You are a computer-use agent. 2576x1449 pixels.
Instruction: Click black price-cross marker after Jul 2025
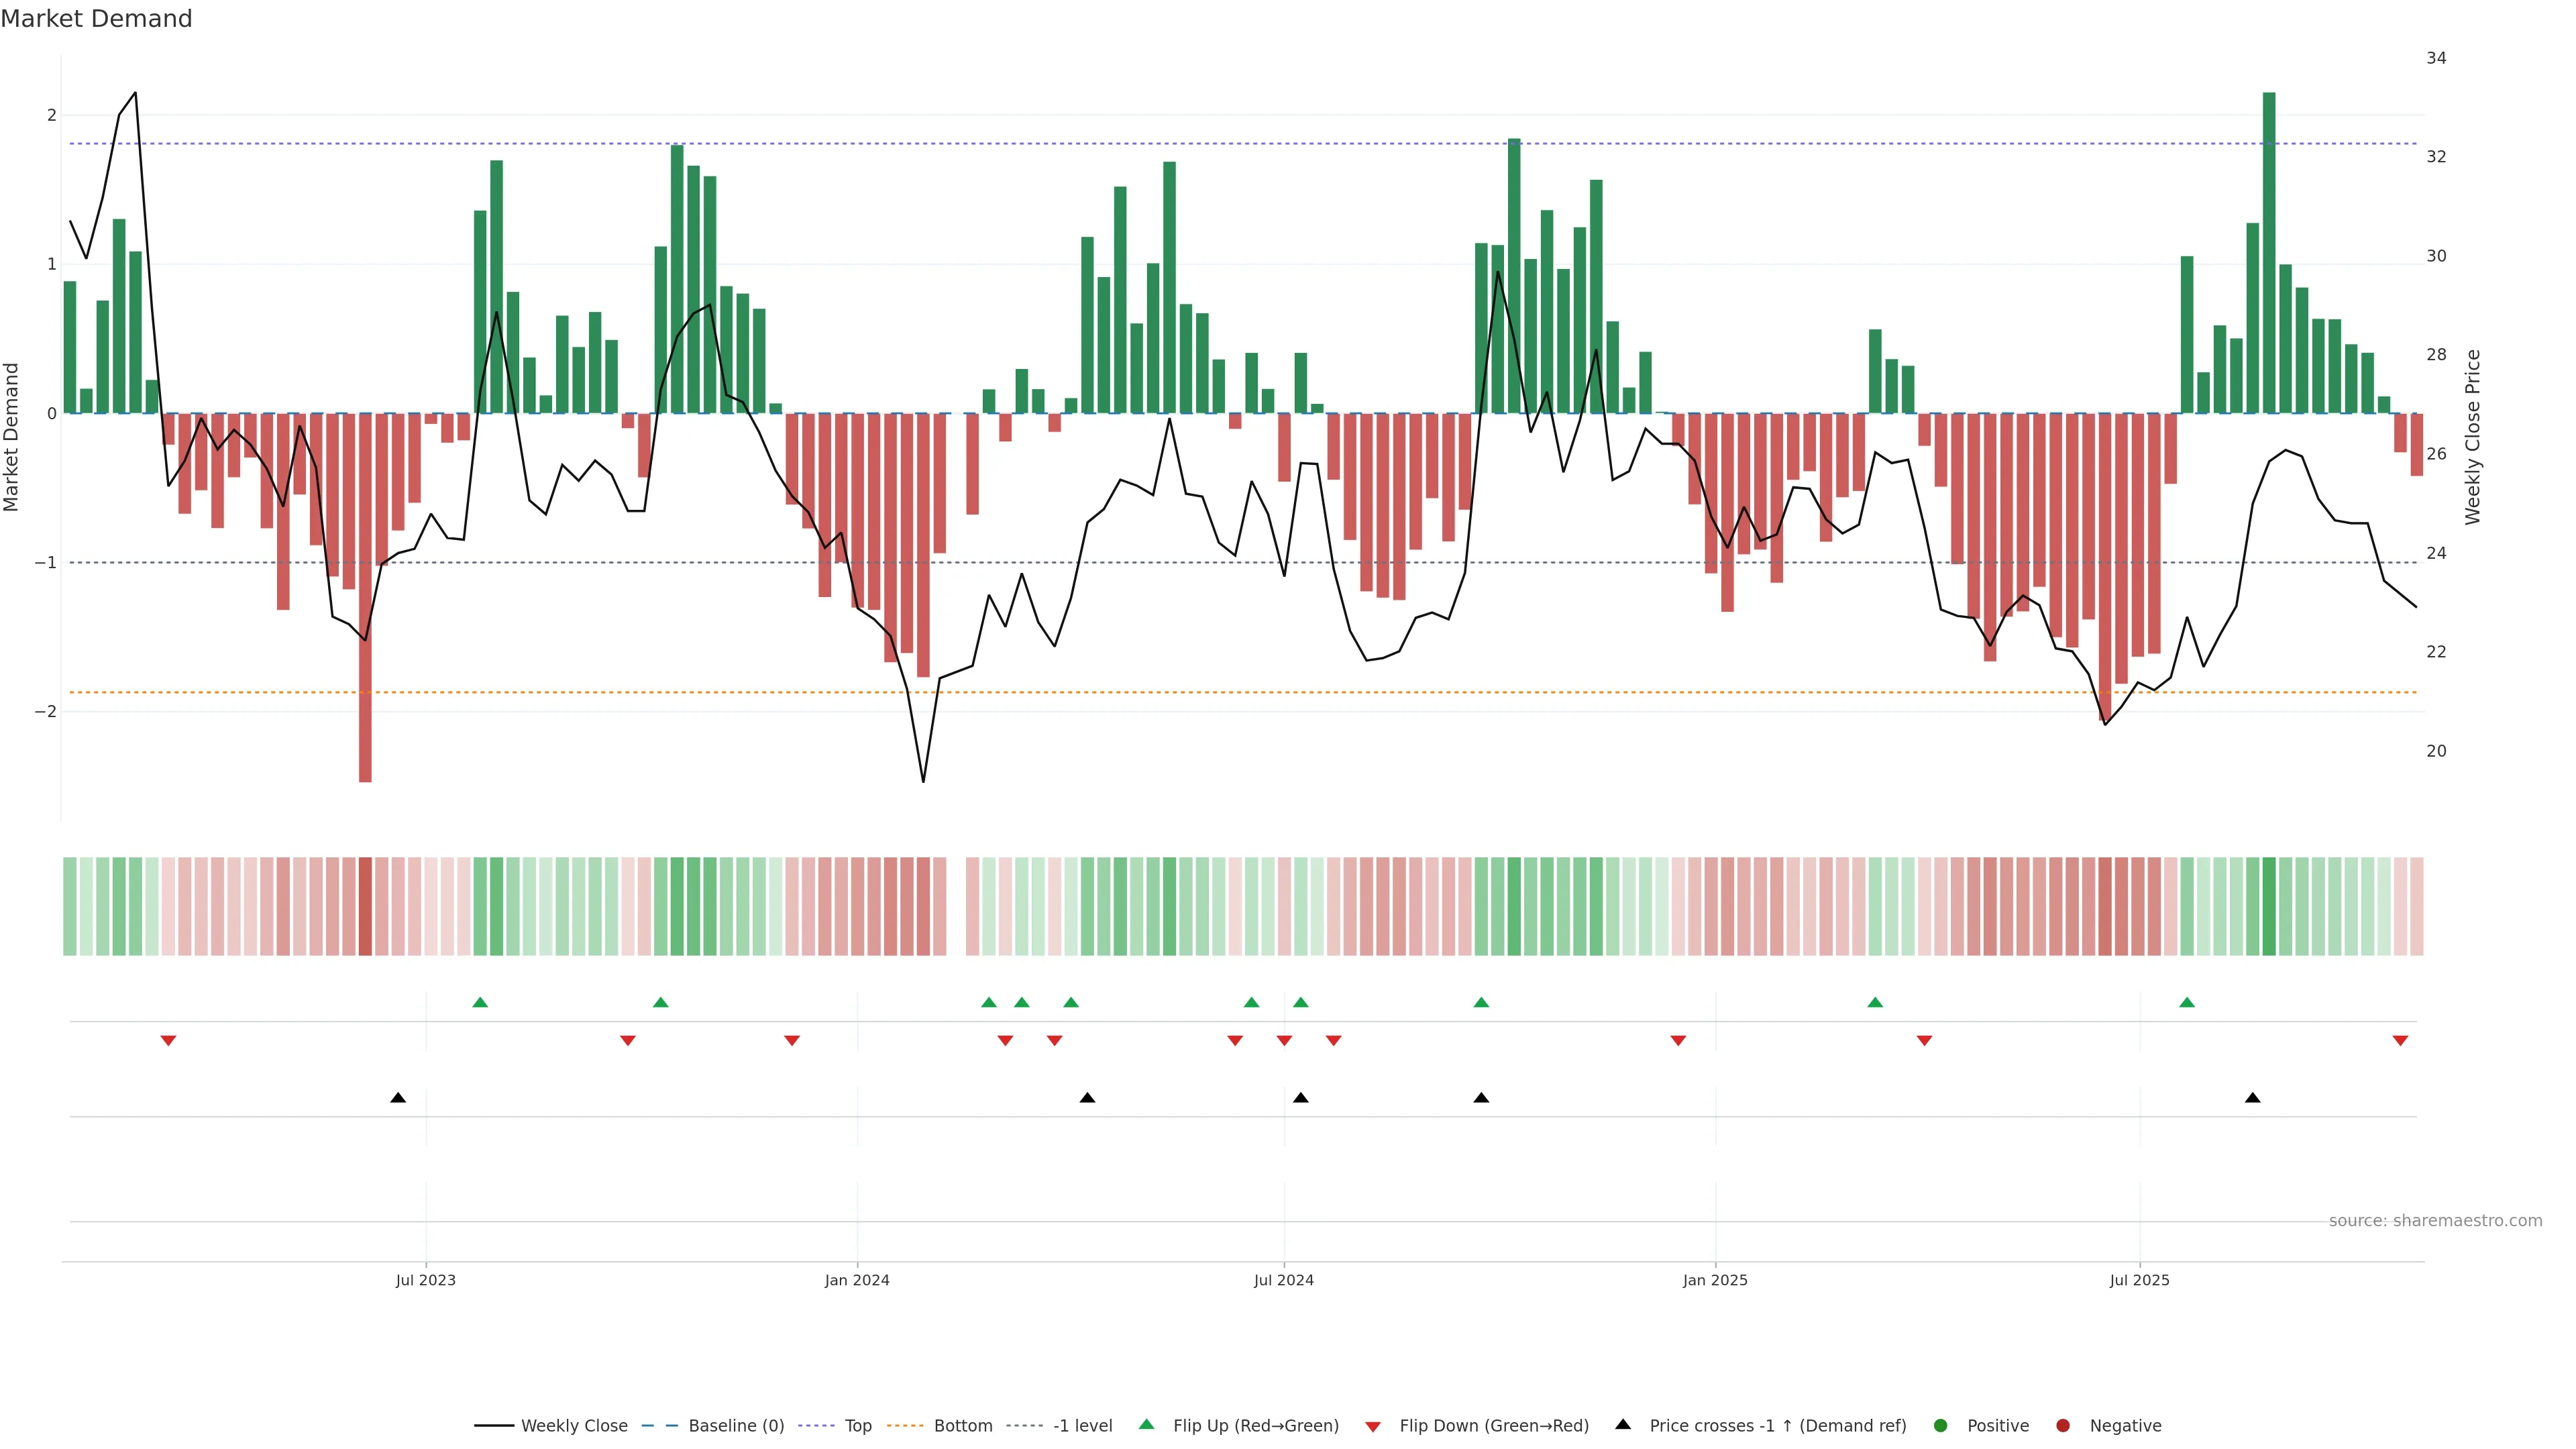(x=2252, y=1098)
